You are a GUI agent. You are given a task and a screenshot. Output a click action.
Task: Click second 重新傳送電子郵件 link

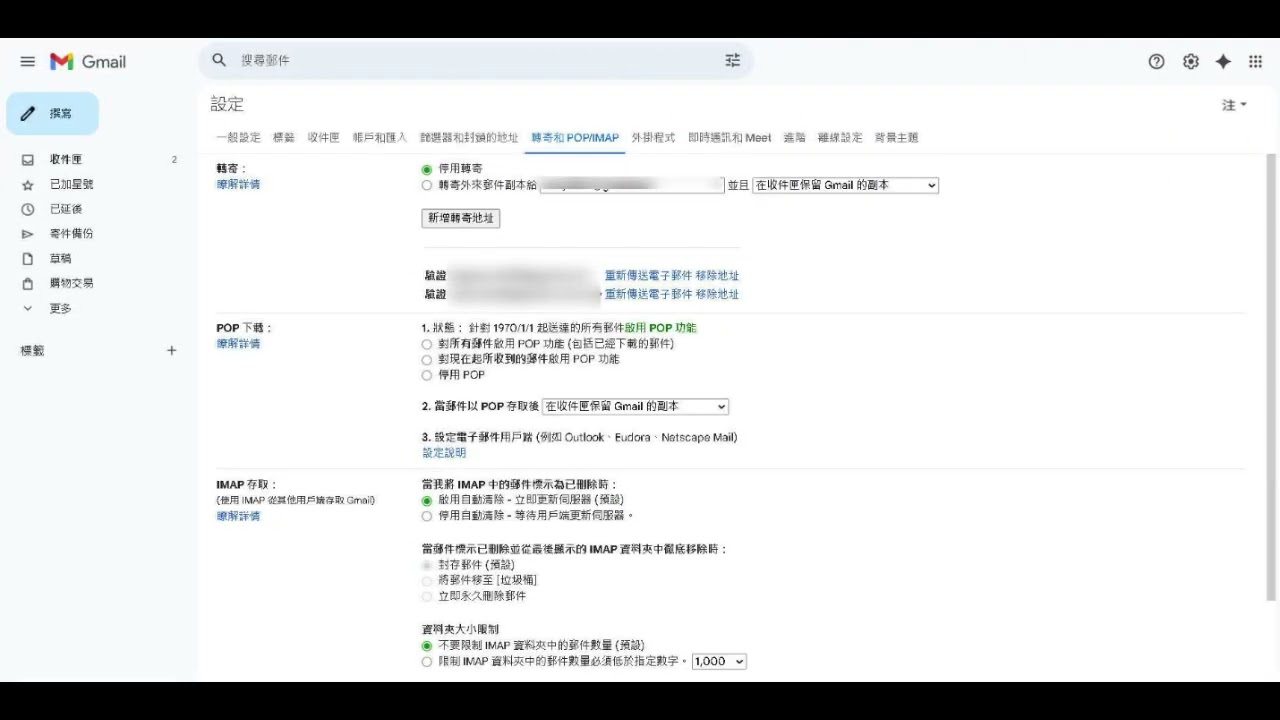point(648,294)
